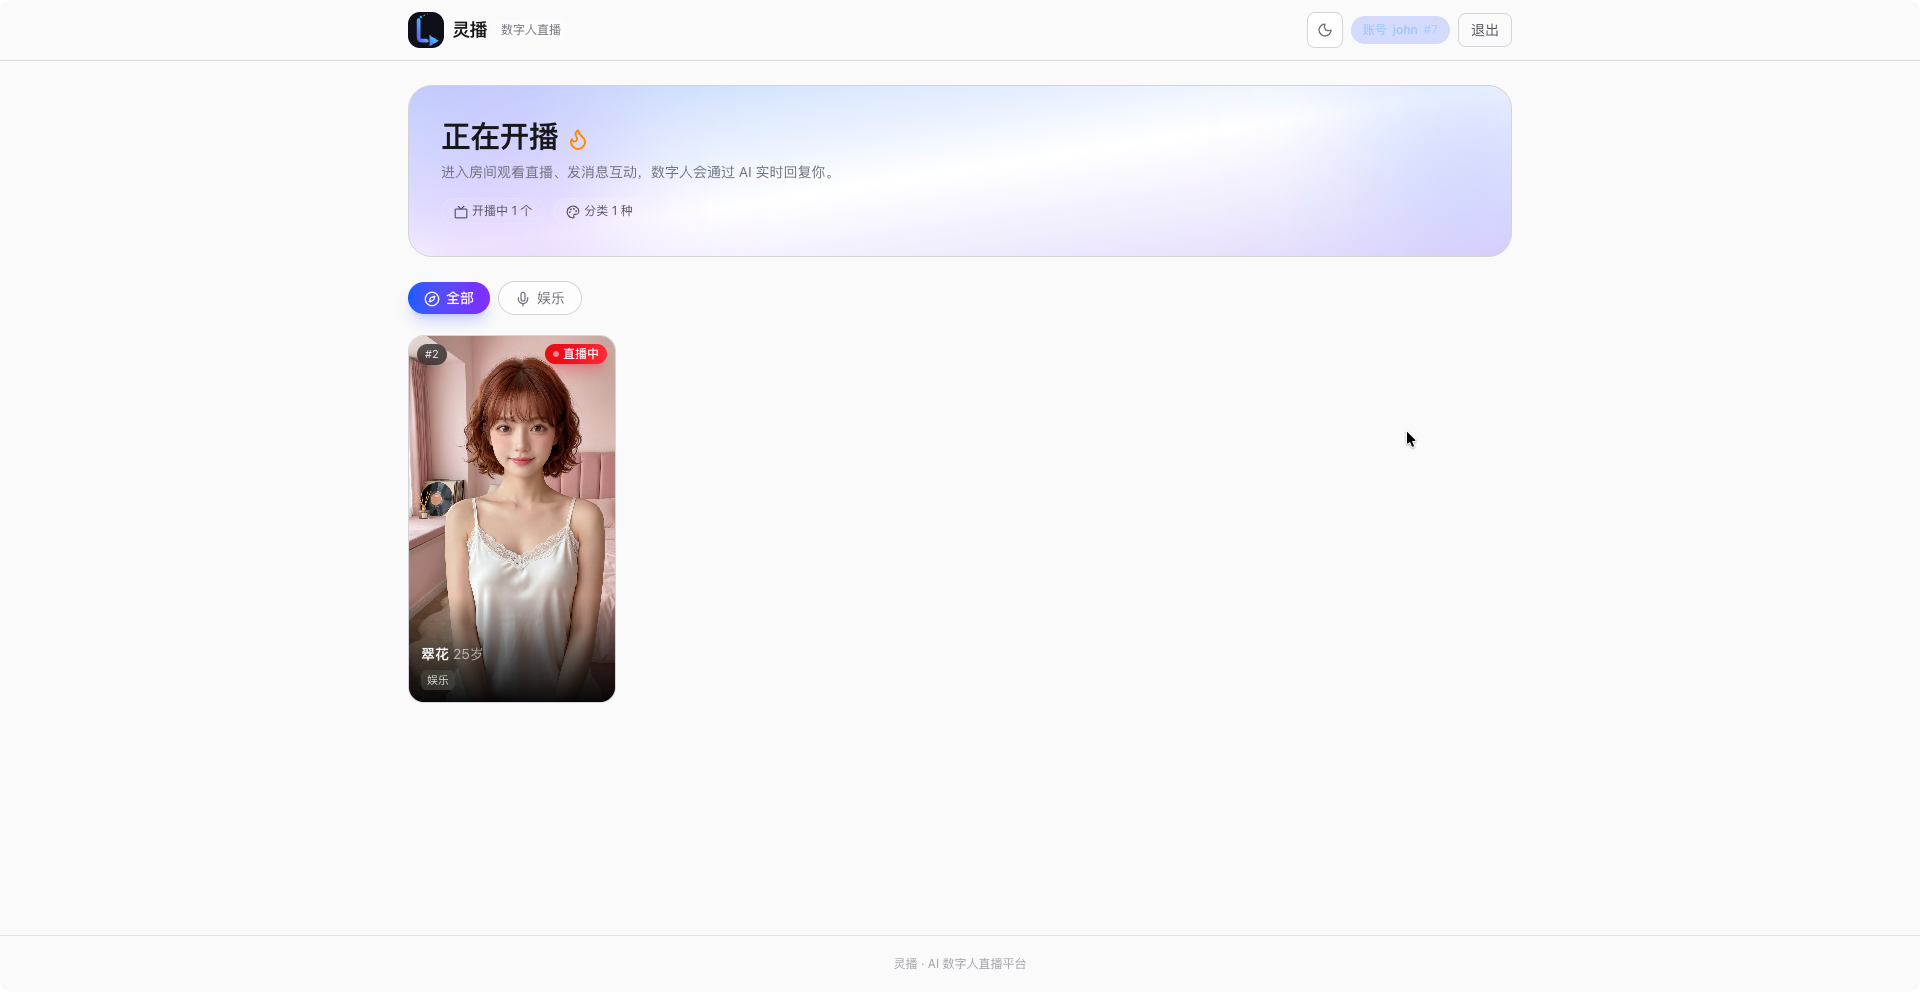The image size is (1920, 992).
Task: Click the 灵播 app logo icon
Action: pyautogui.click(x=425, y=30)
